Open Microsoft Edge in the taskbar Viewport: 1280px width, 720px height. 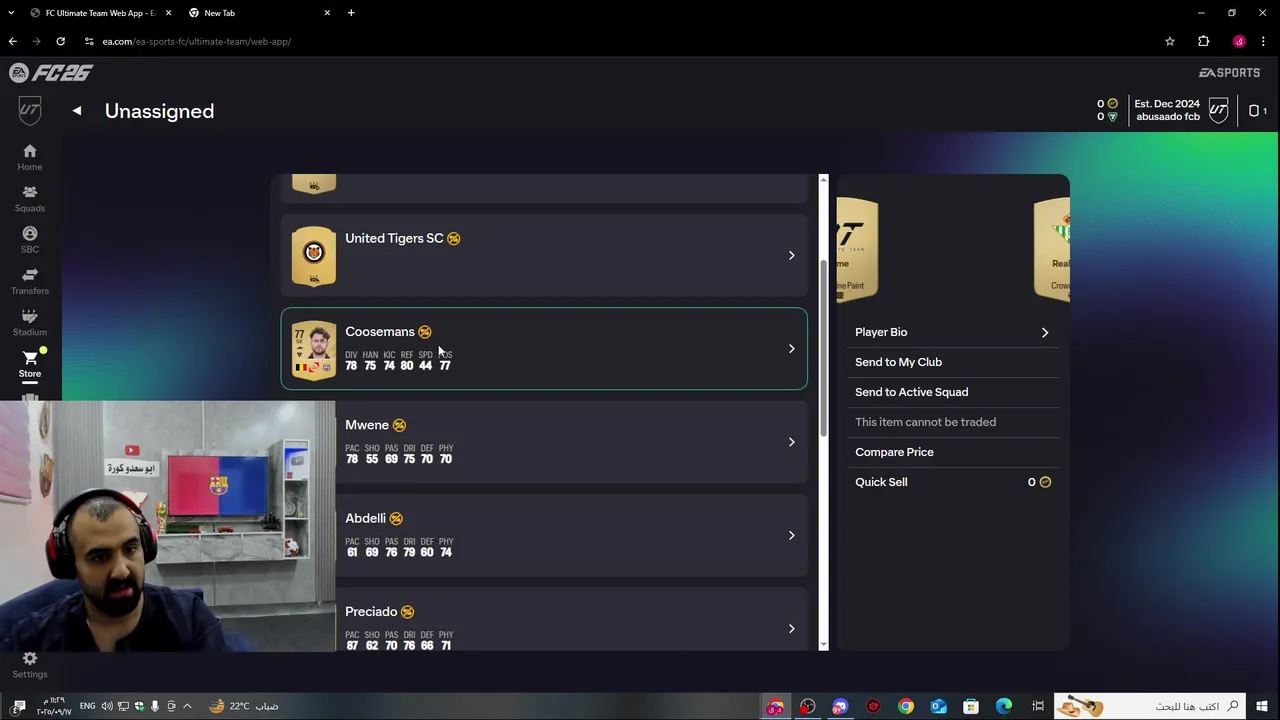click(1003, 706)
